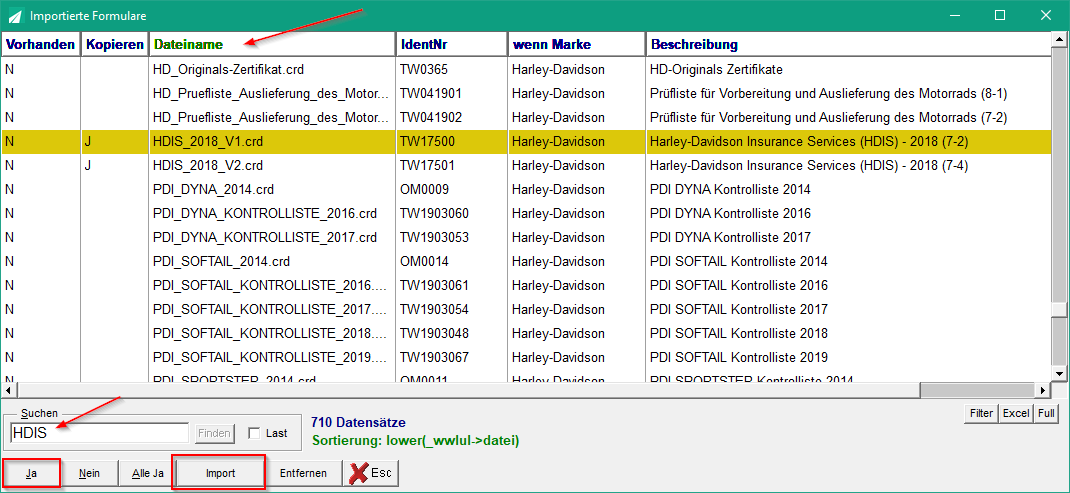The image size is (1070, 493).
Task: Click the Finden button
Action: point(214,433)
